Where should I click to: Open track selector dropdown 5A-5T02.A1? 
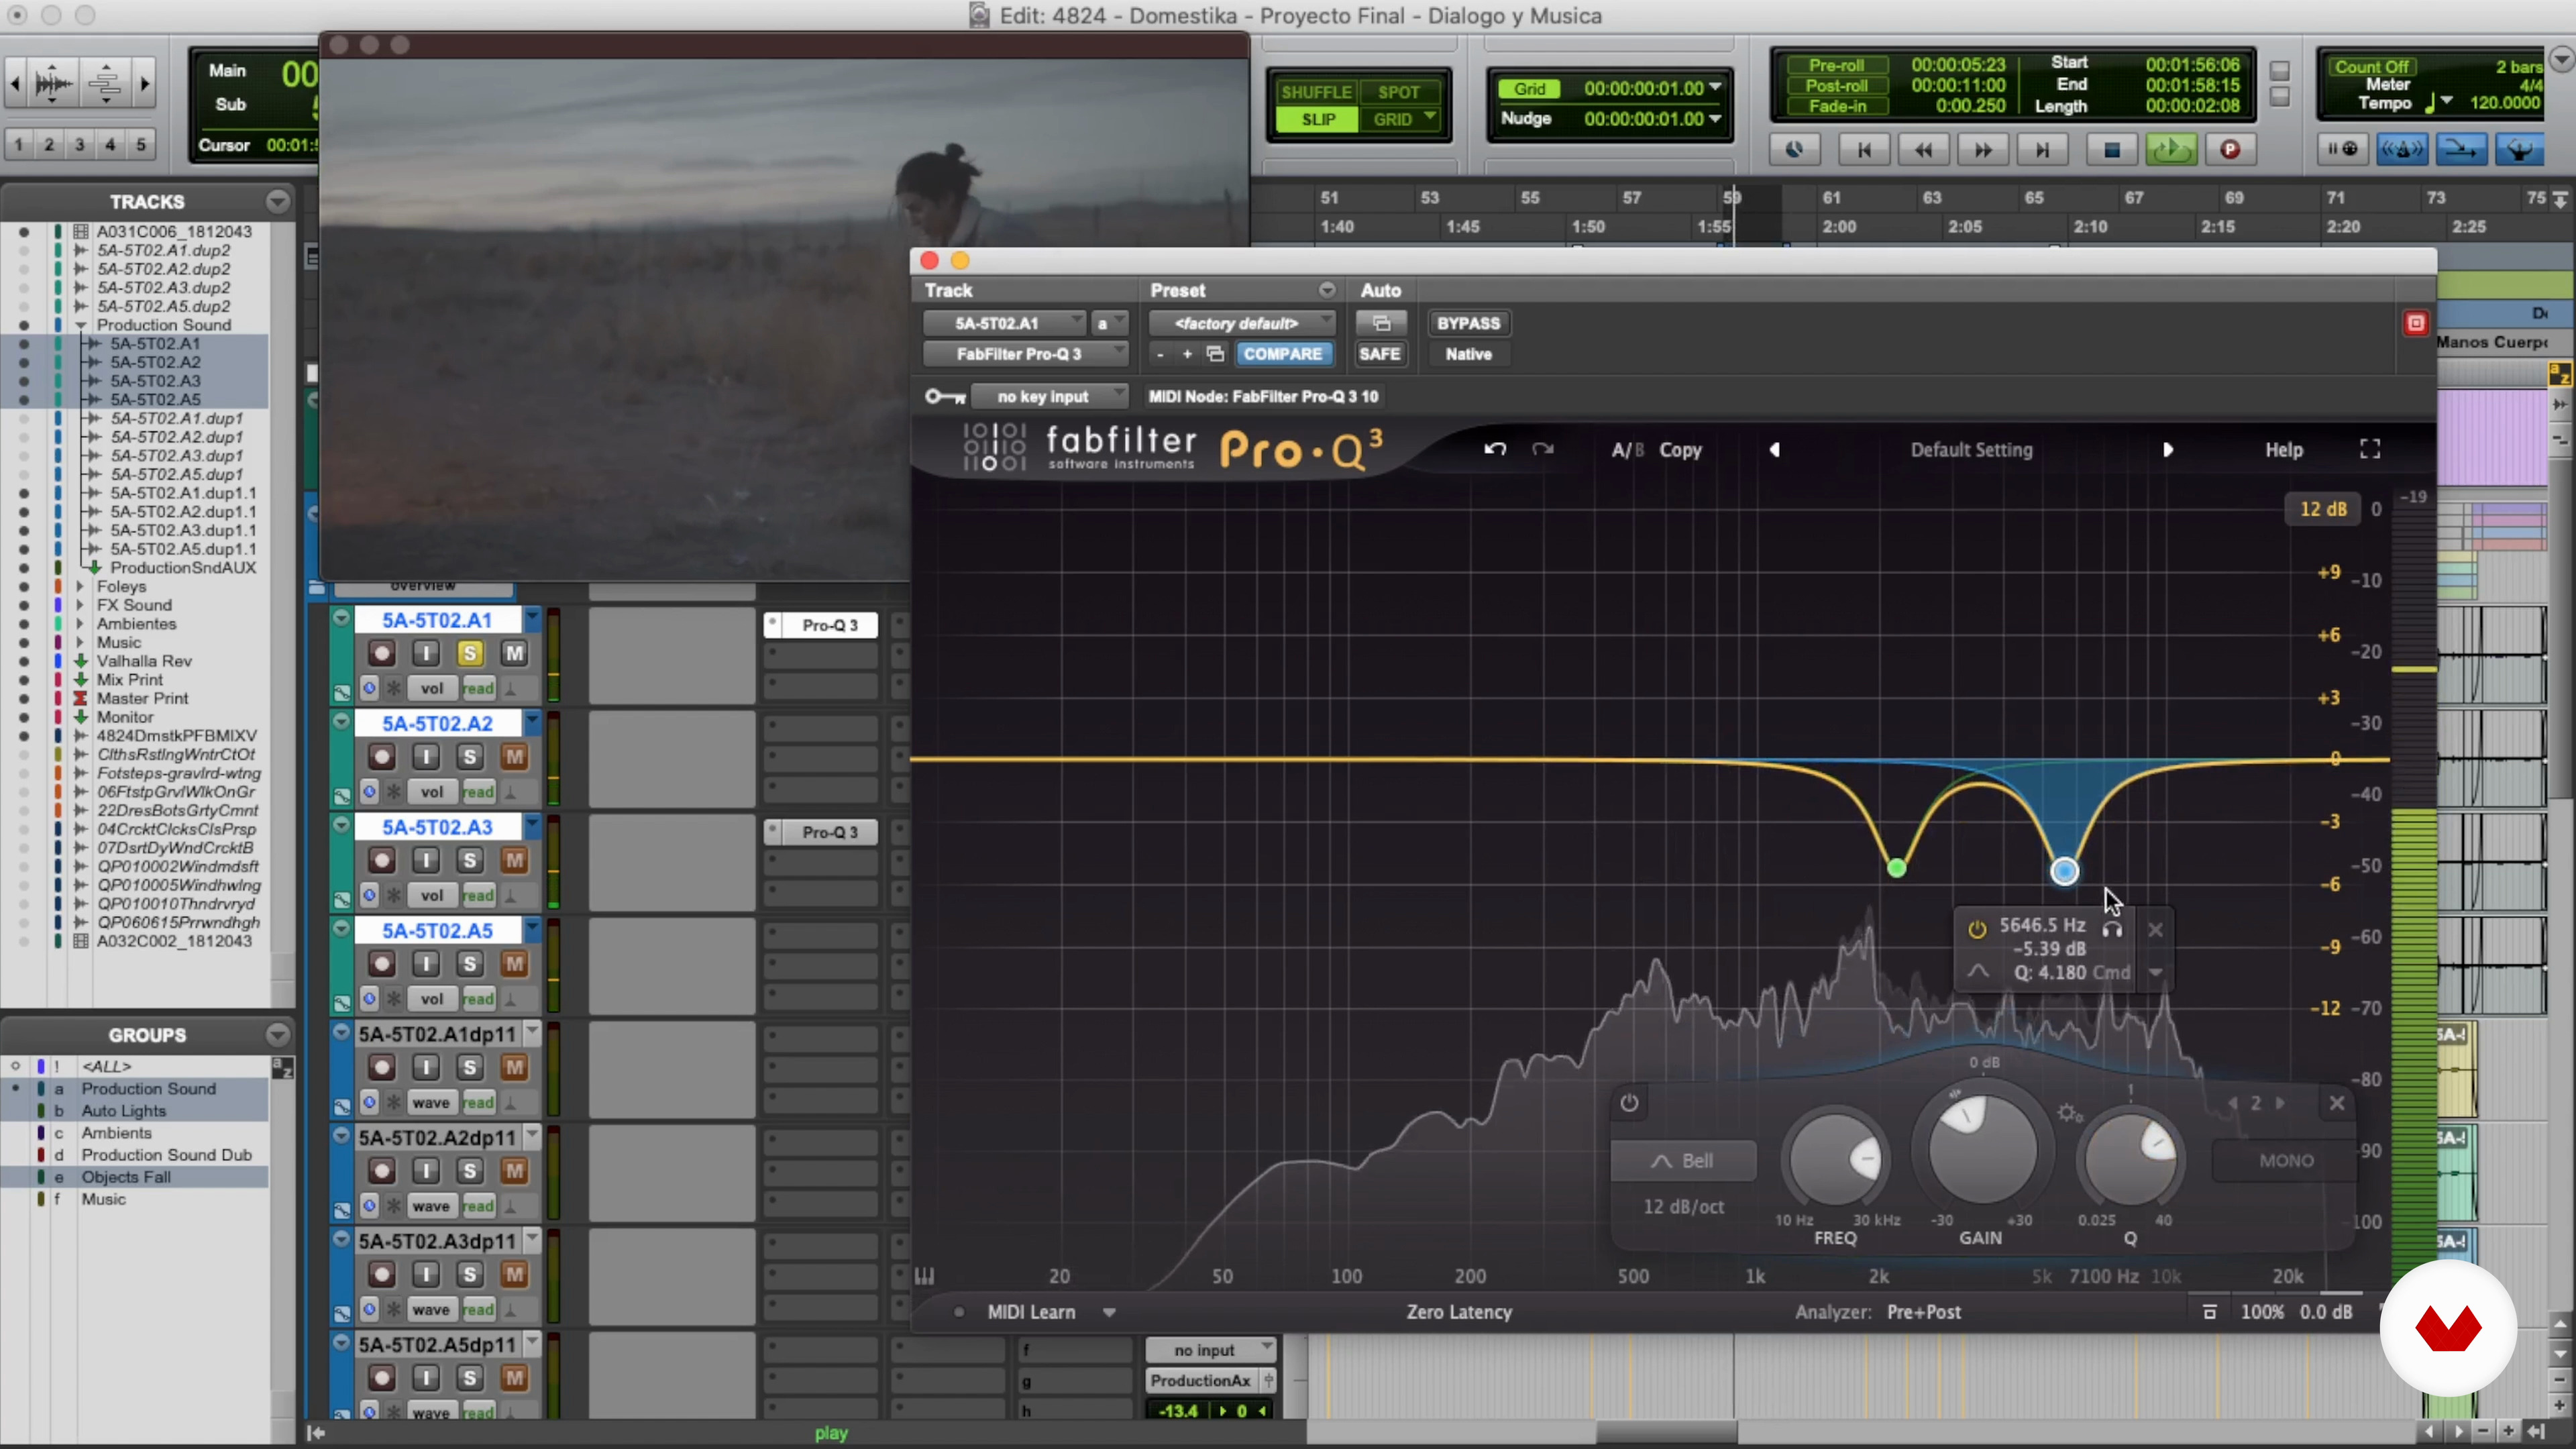click(1003, 323)
